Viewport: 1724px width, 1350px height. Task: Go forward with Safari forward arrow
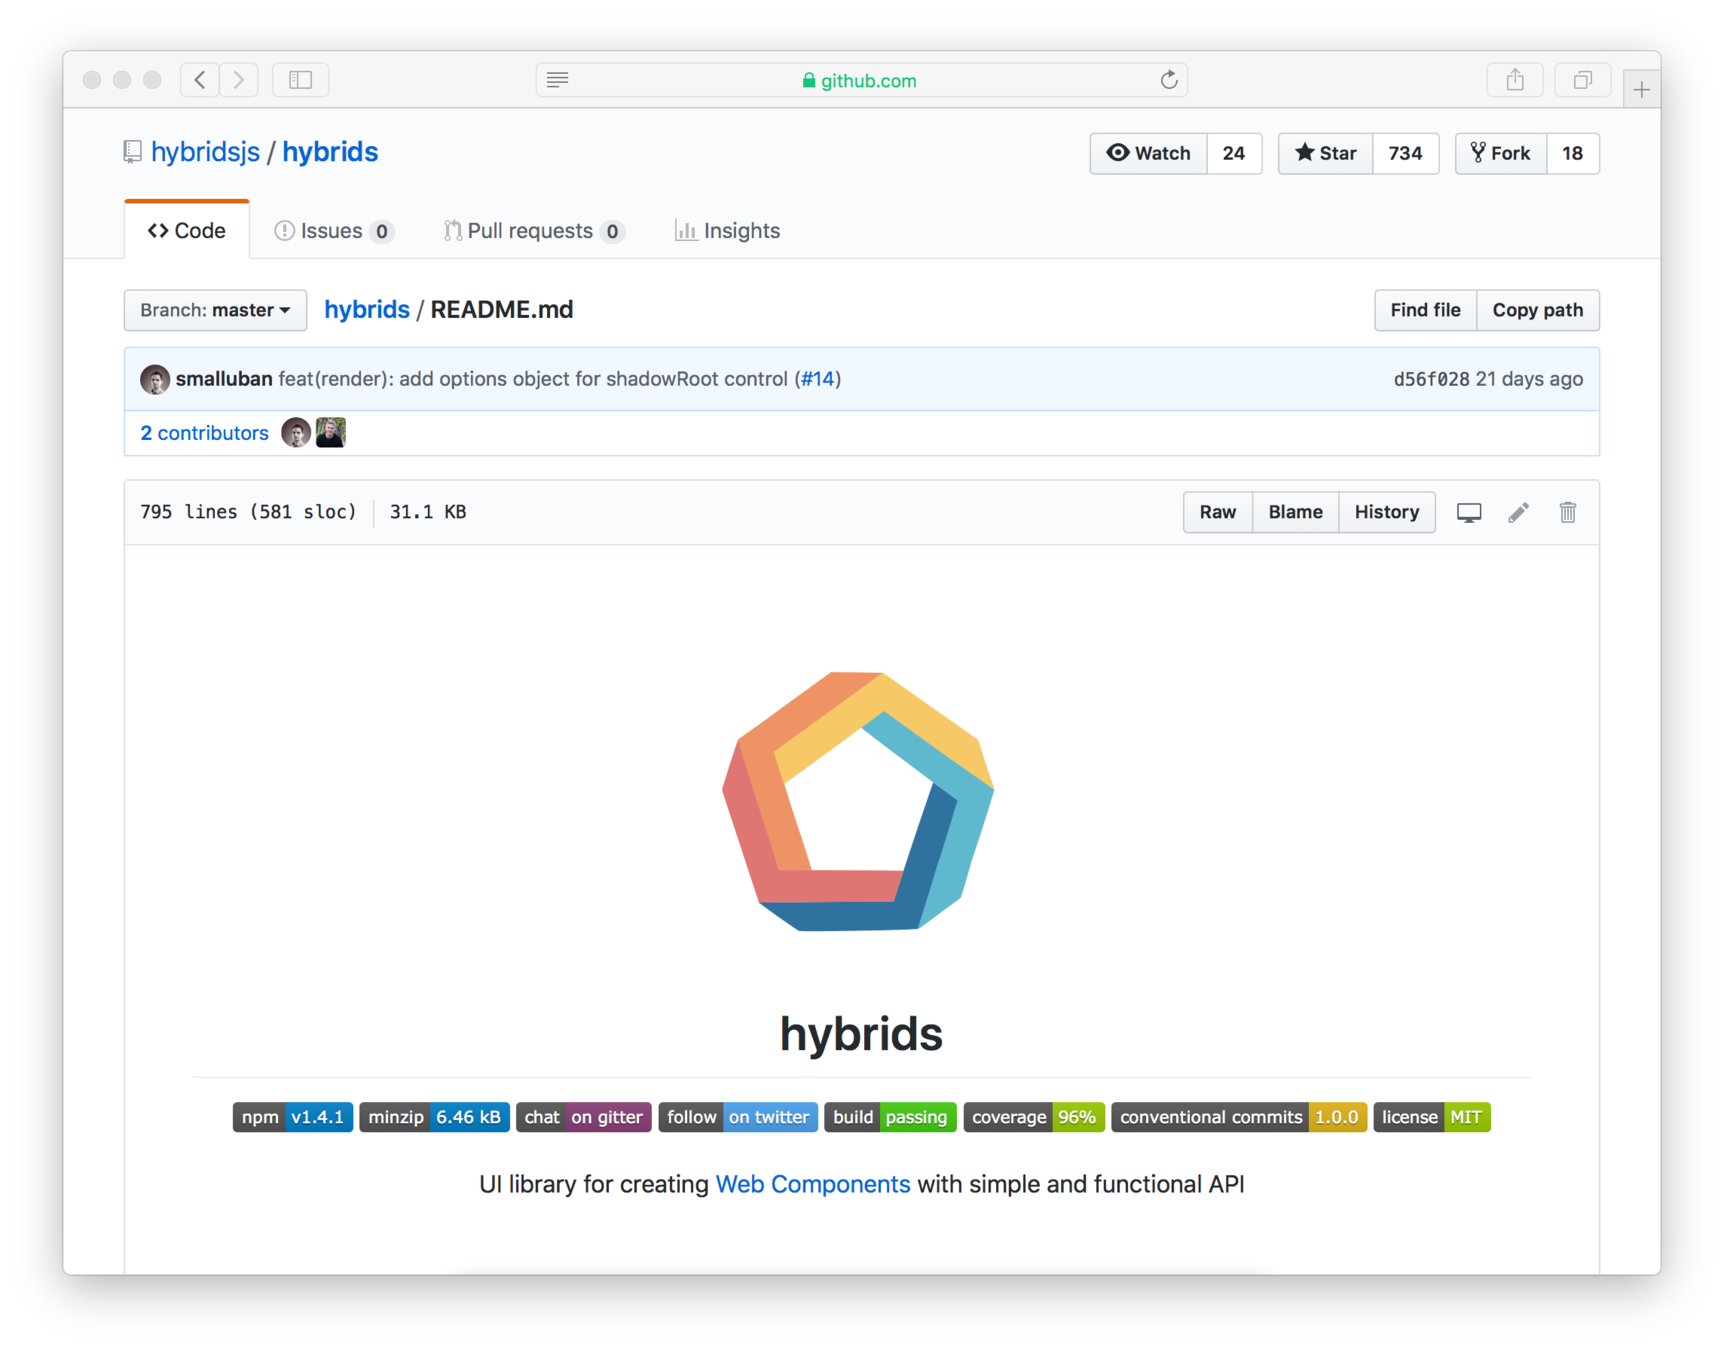coord(239,80)
